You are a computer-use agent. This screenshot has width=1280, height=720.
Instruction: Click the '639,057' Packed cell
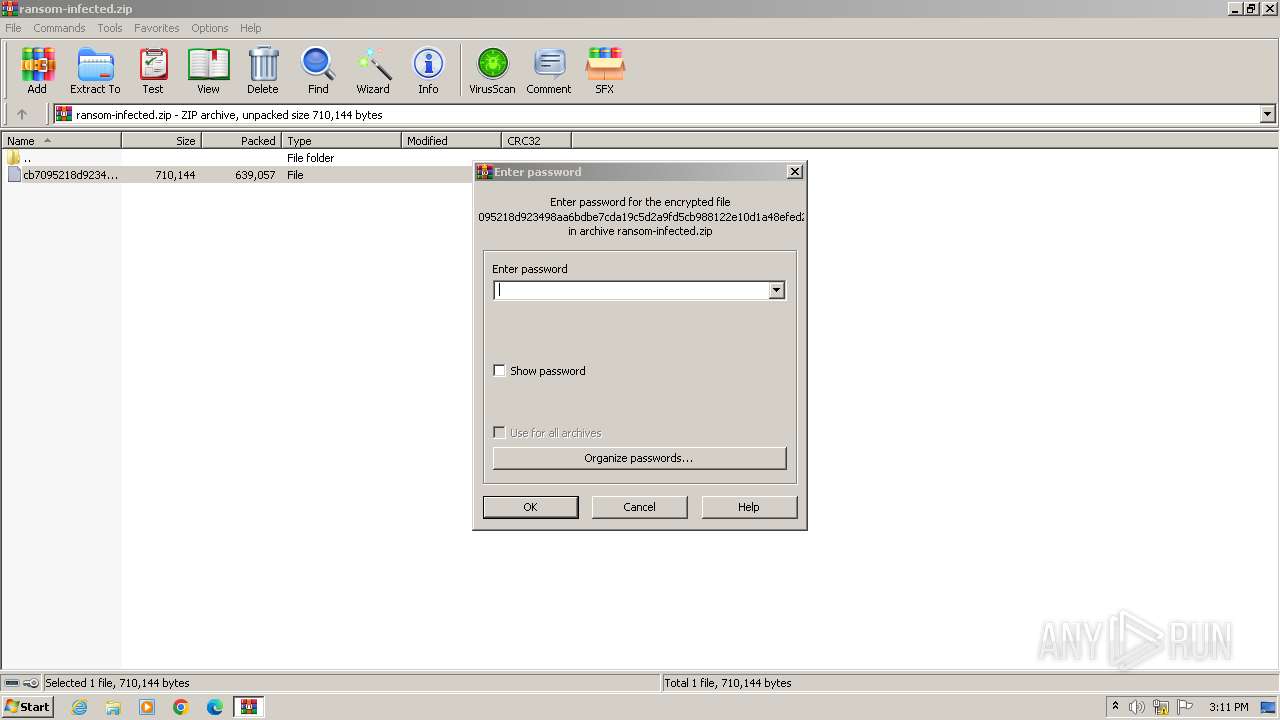(255, 175)
